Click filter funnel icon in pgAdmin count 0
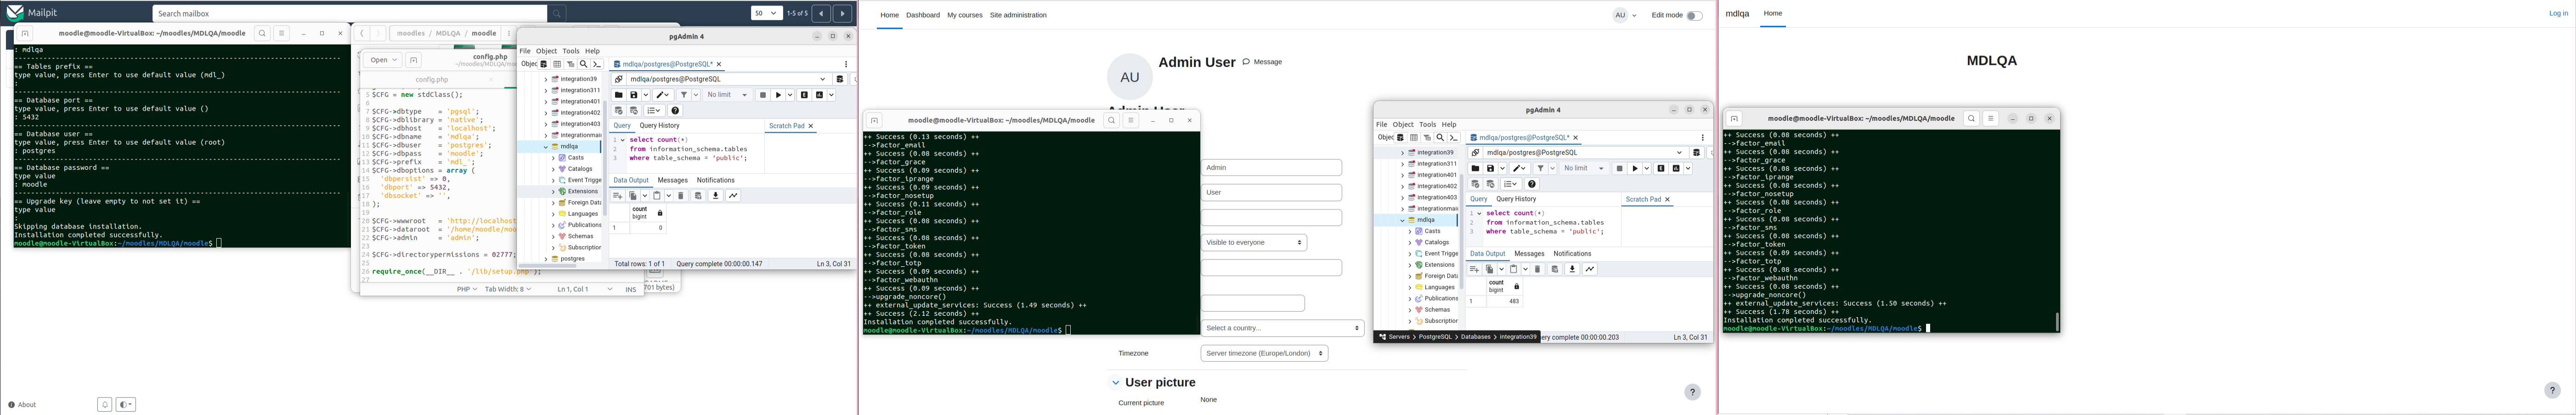Image resolution: width=2576 pixels, height=415 pixels. click(683, 95)
